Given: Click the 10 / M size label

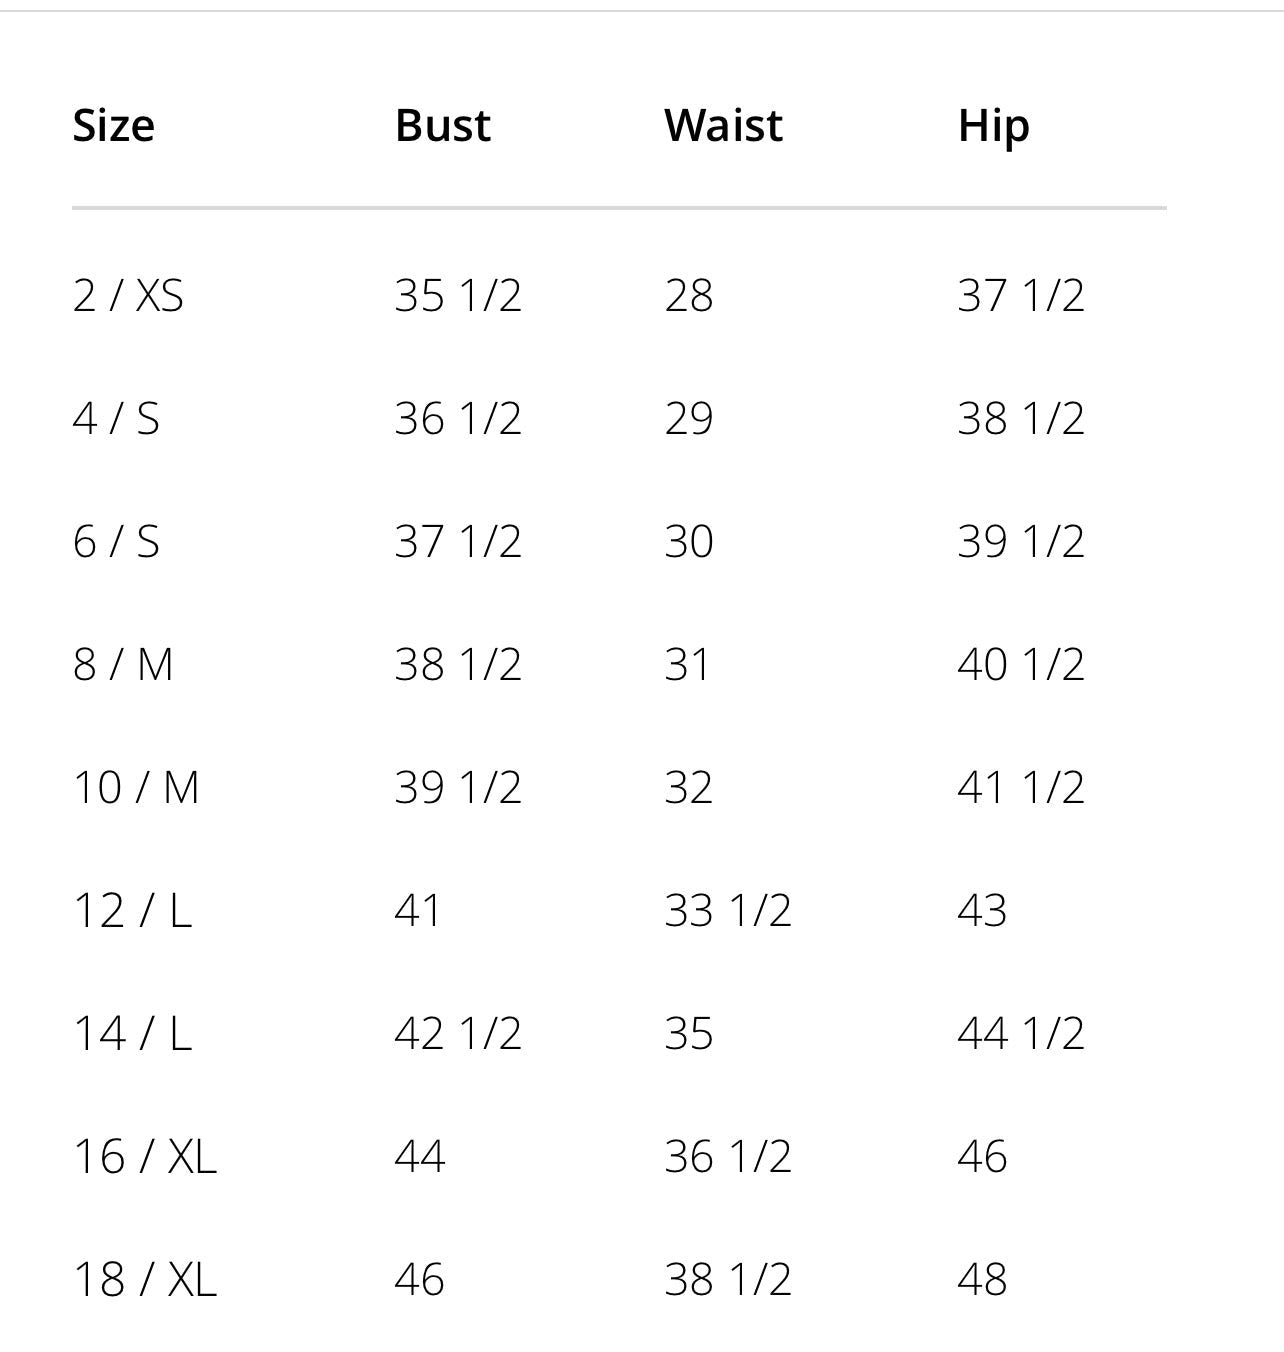Looking at the screenshot, I should coord(136,788).
